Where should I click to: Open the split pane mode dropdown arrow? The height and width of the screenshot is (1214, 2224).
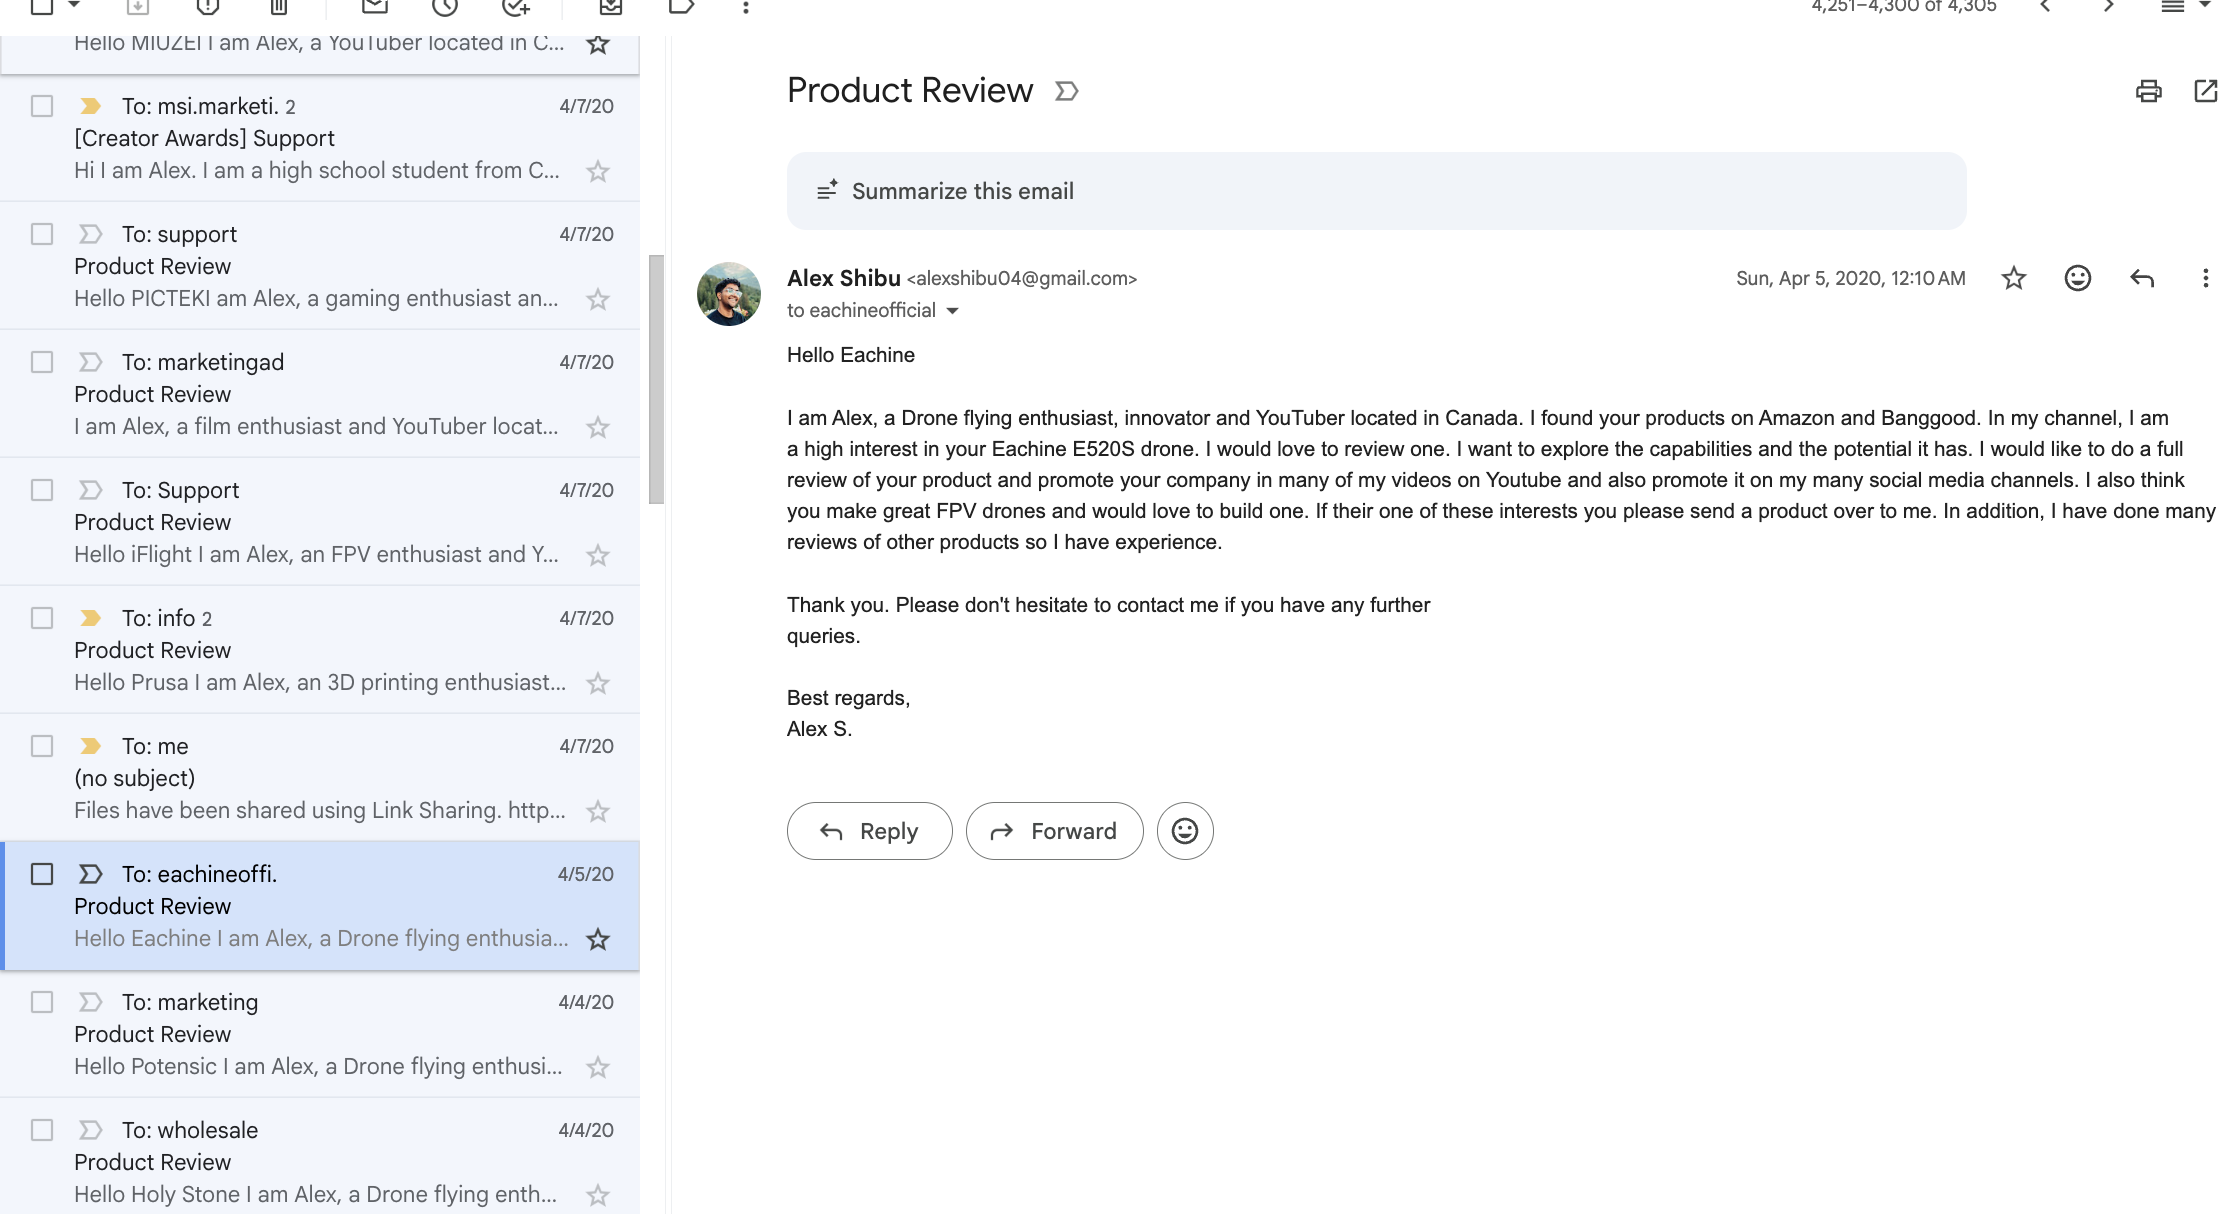2204,6
